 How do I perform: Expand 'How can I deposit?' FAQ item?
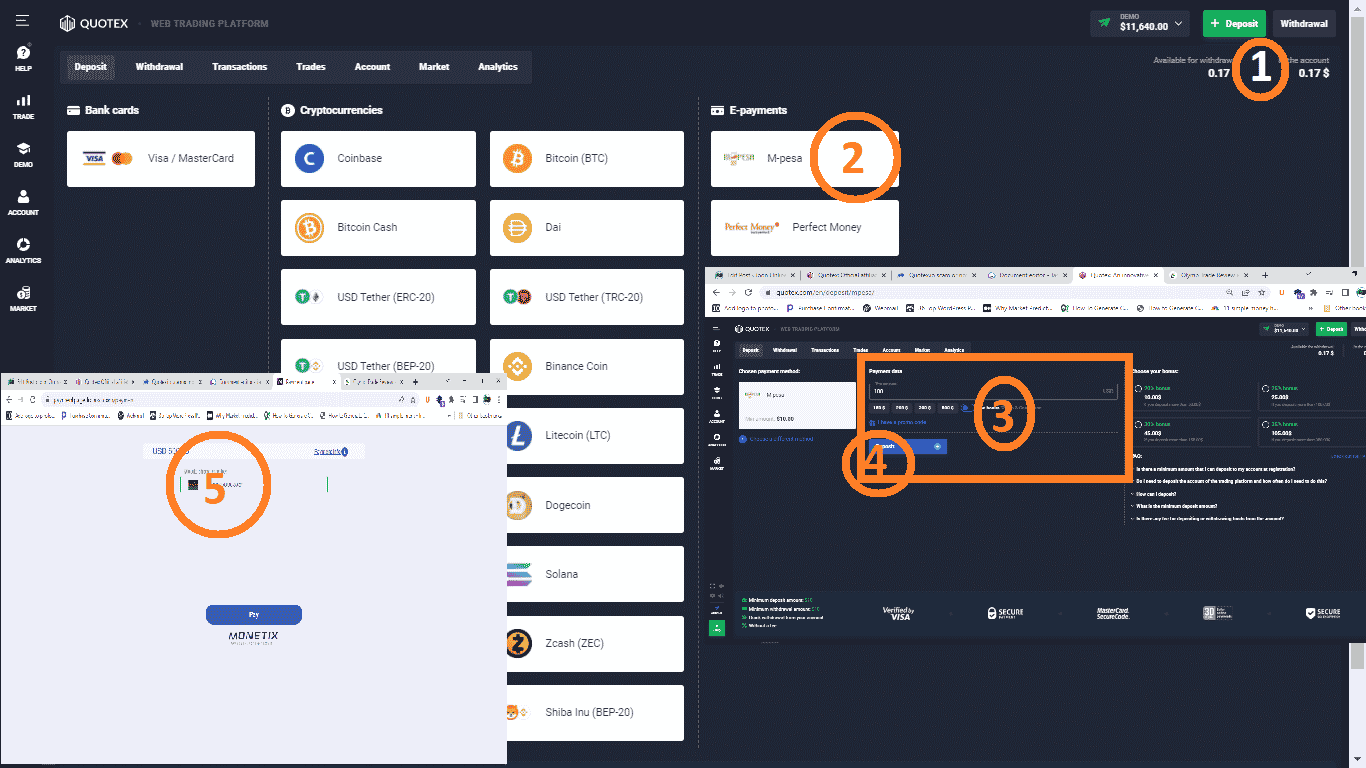click(x=1153, y=494)
